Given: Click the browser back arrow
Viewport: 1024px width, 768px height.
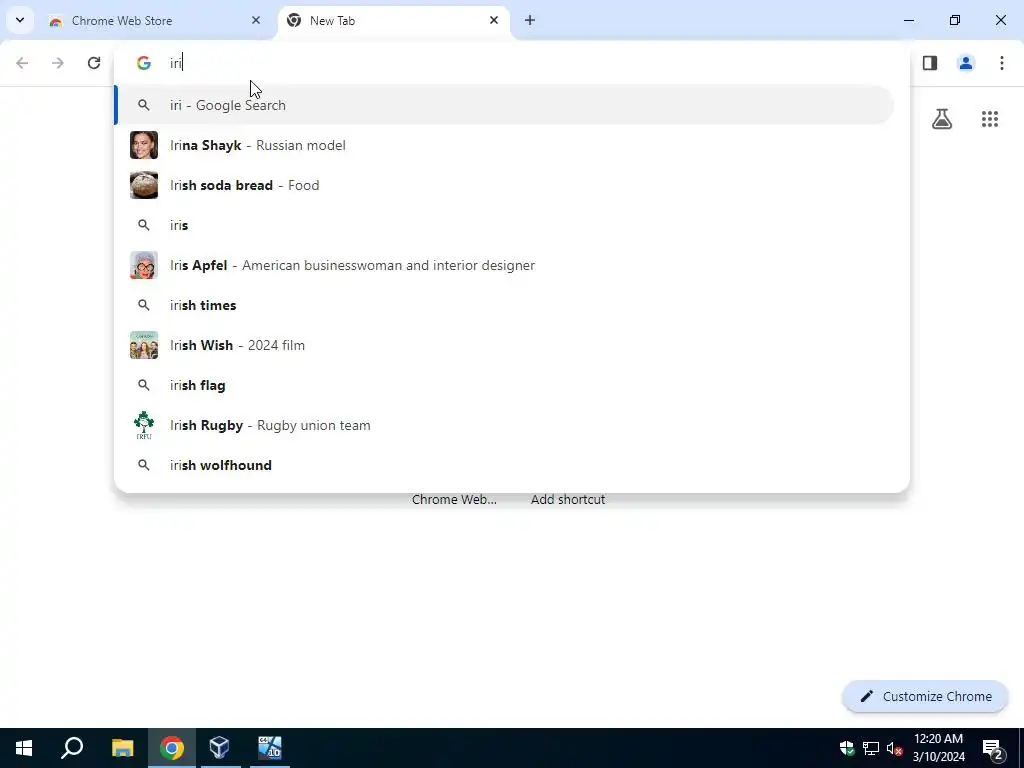Looking at the screenshot, I should tap(22, 63).
